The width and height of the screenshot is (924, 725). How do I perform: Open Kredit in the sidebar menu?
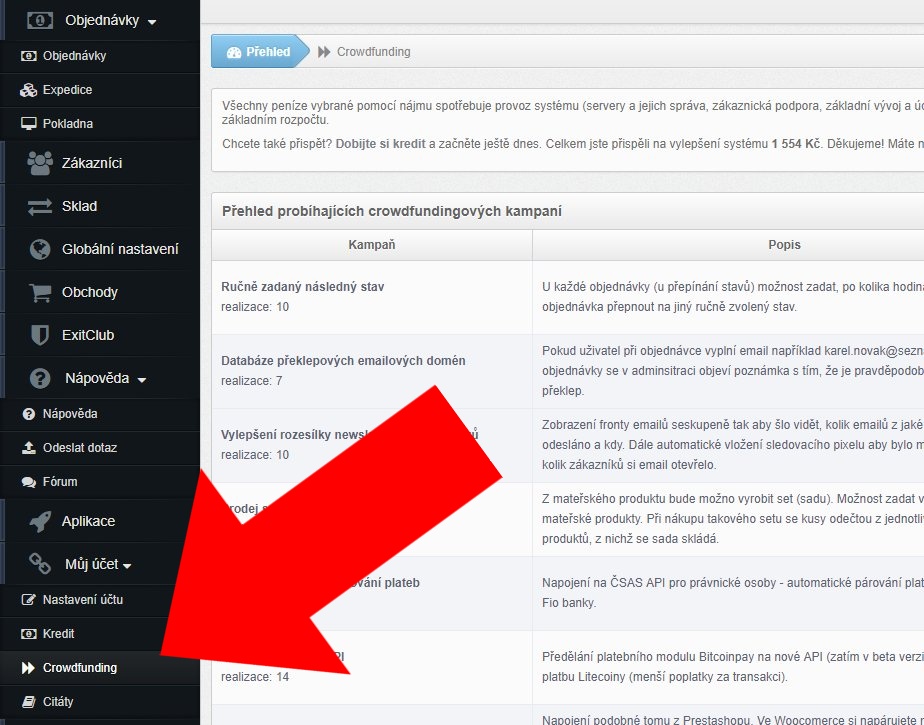(58, 634)
